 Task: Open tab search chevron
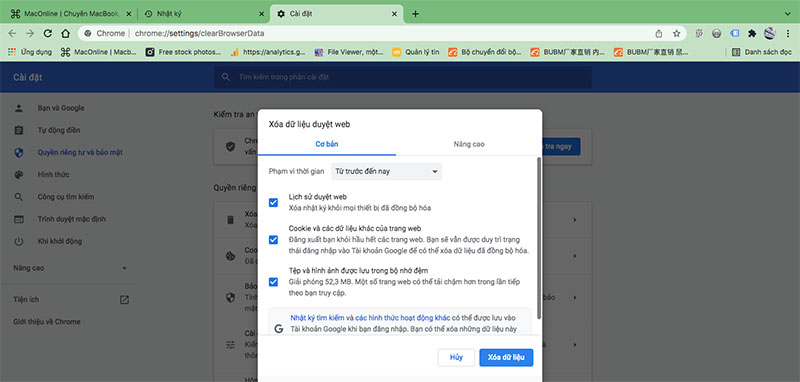tap(788, 14)
